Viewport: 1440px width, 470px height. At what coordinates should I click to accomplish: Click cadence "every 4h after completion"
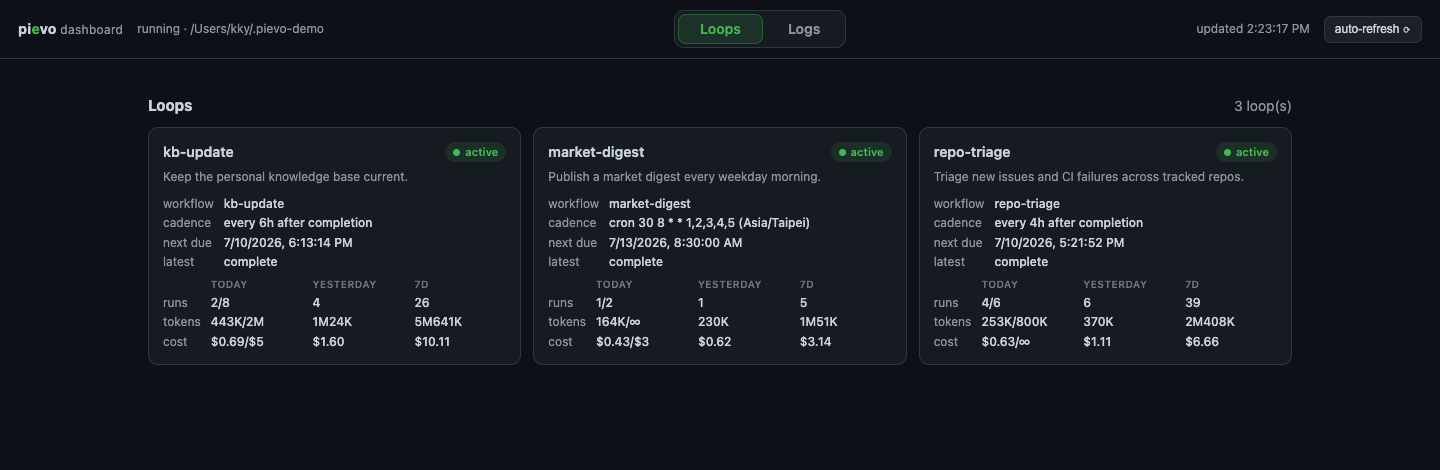pos(1068,223)
